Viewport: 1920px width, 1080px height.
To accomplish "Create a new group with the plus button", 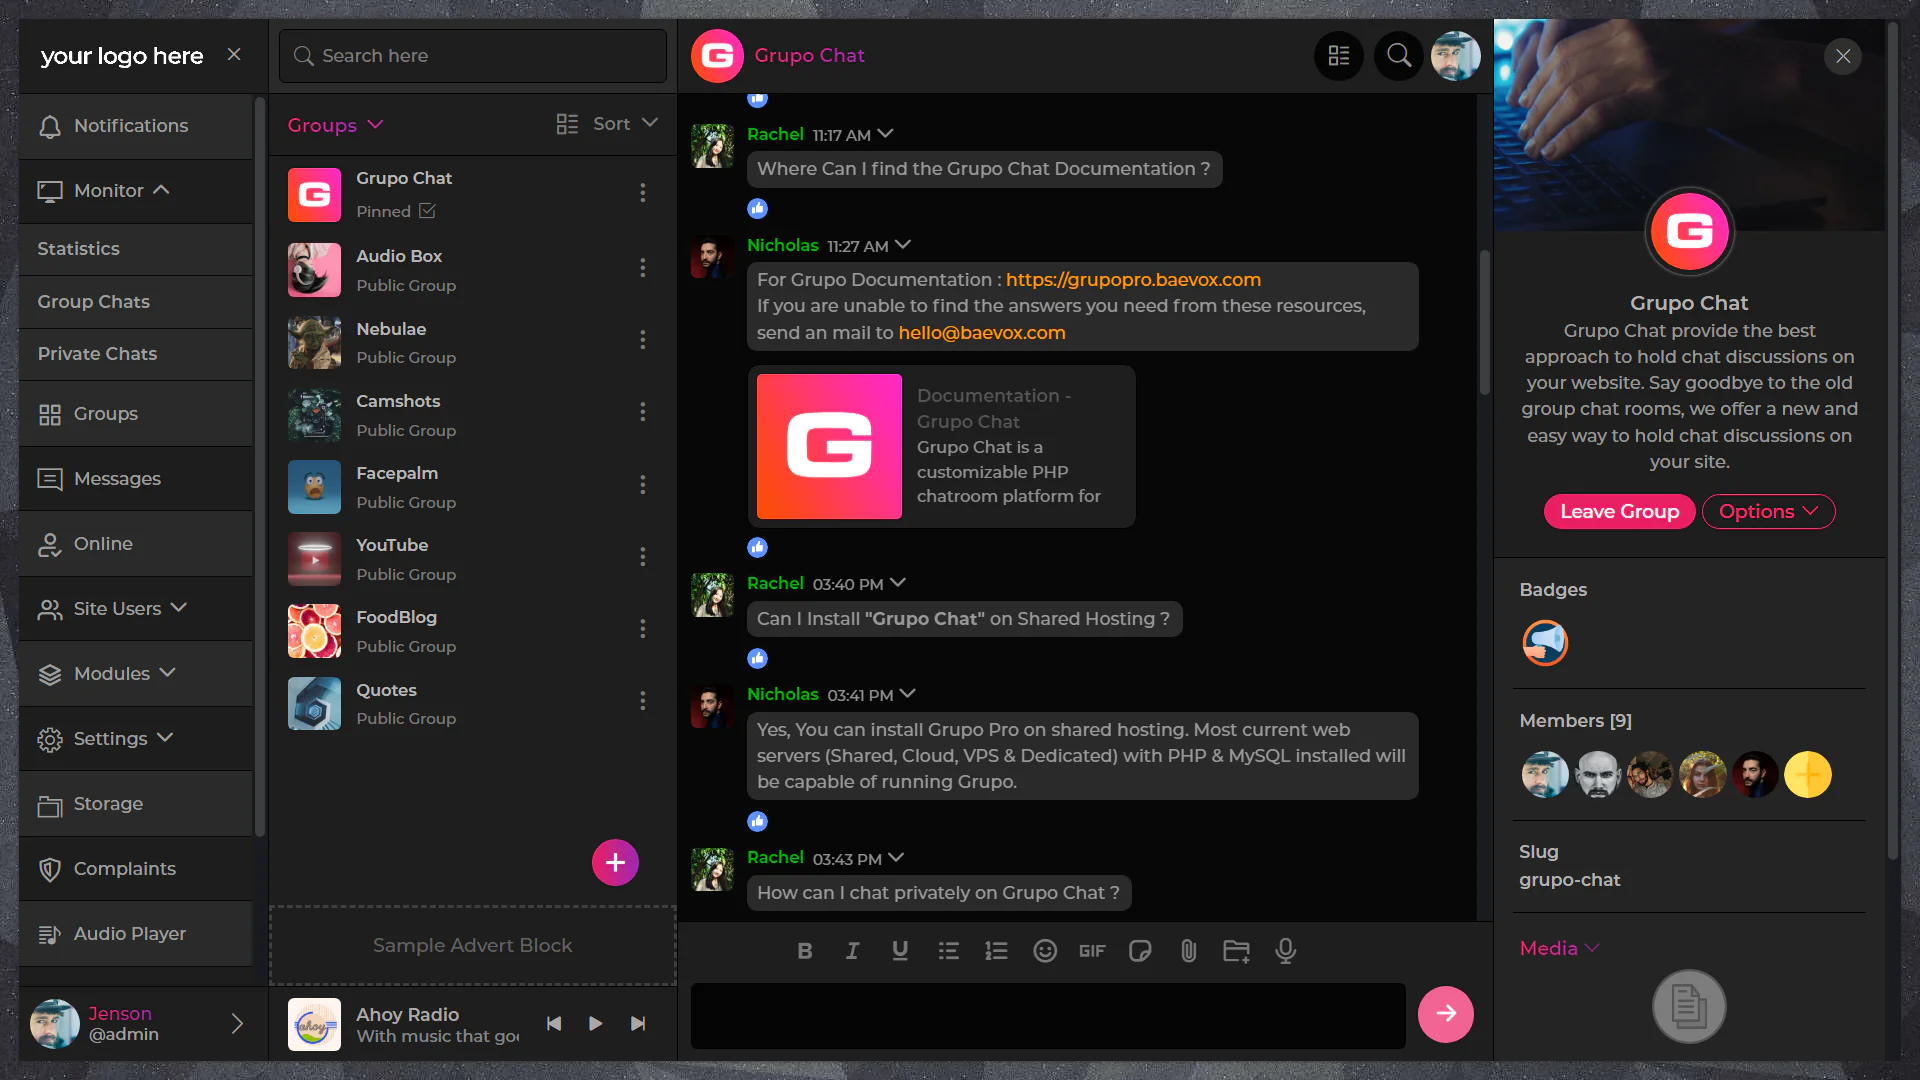I will point(614,862).
